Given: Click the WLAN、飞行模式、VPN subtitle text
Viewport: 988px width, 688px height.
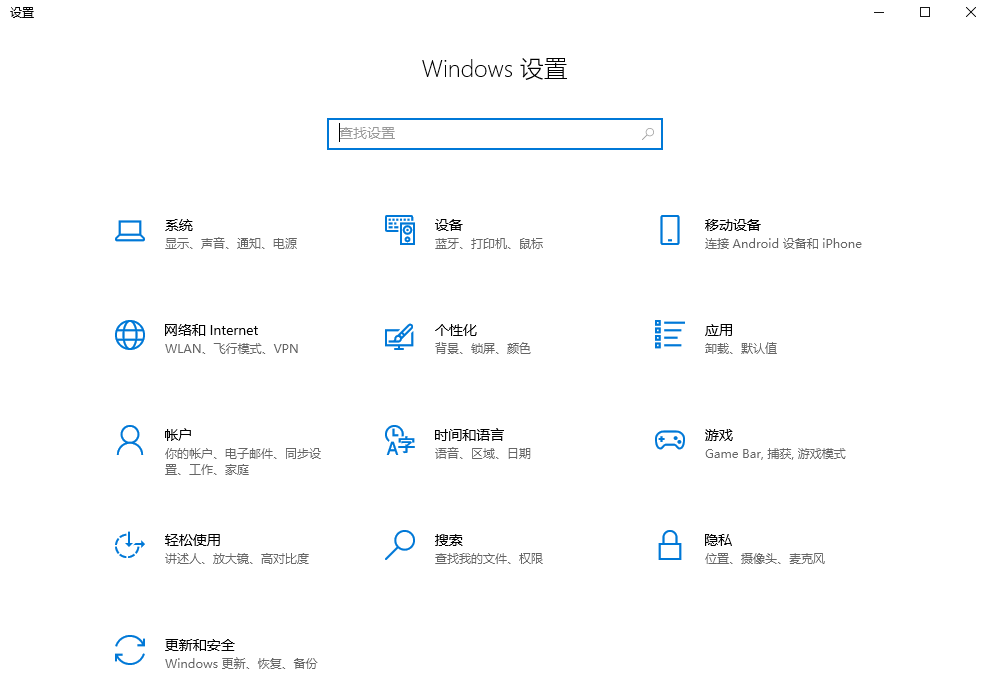Looking at the screenshot, I should click(230, 348).
